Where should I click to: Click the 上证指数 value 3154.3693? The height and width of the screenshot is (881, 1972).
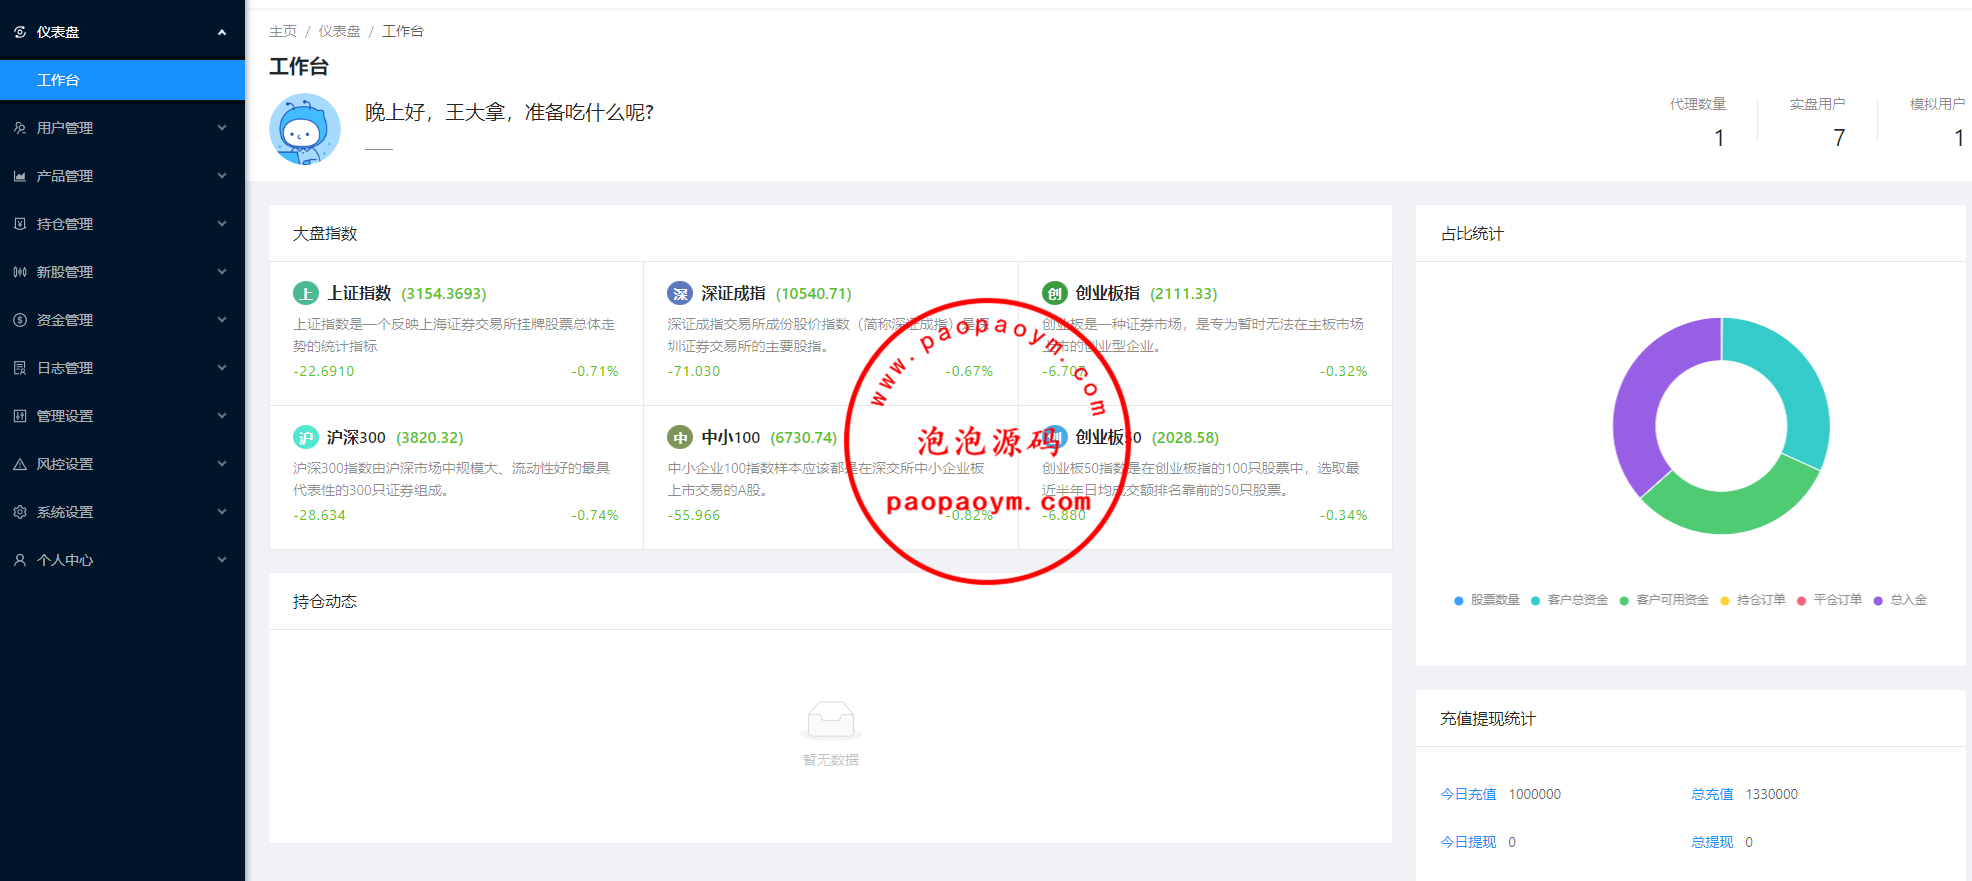click(x=444, y=293)
